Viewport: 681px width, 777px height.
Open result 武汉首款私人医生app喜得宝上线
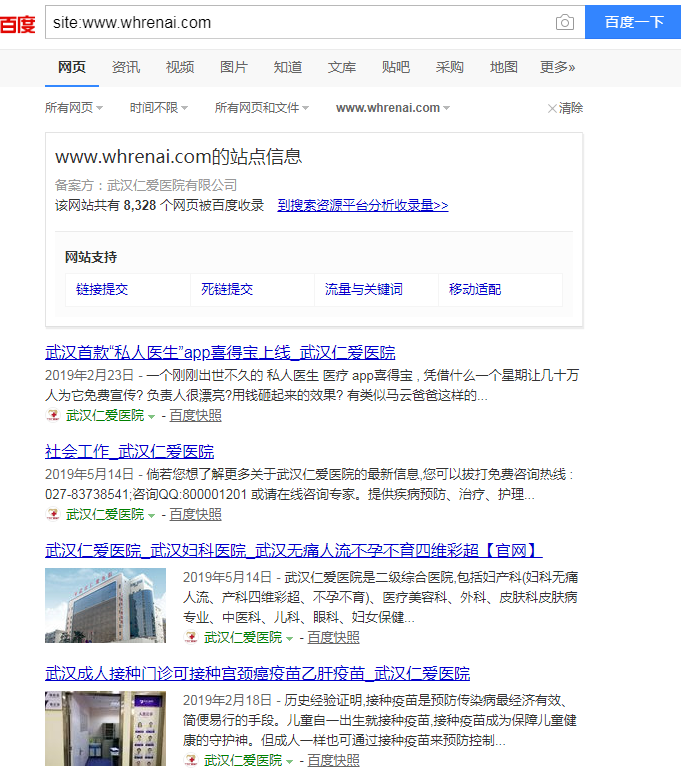click(x=220, y=353)
